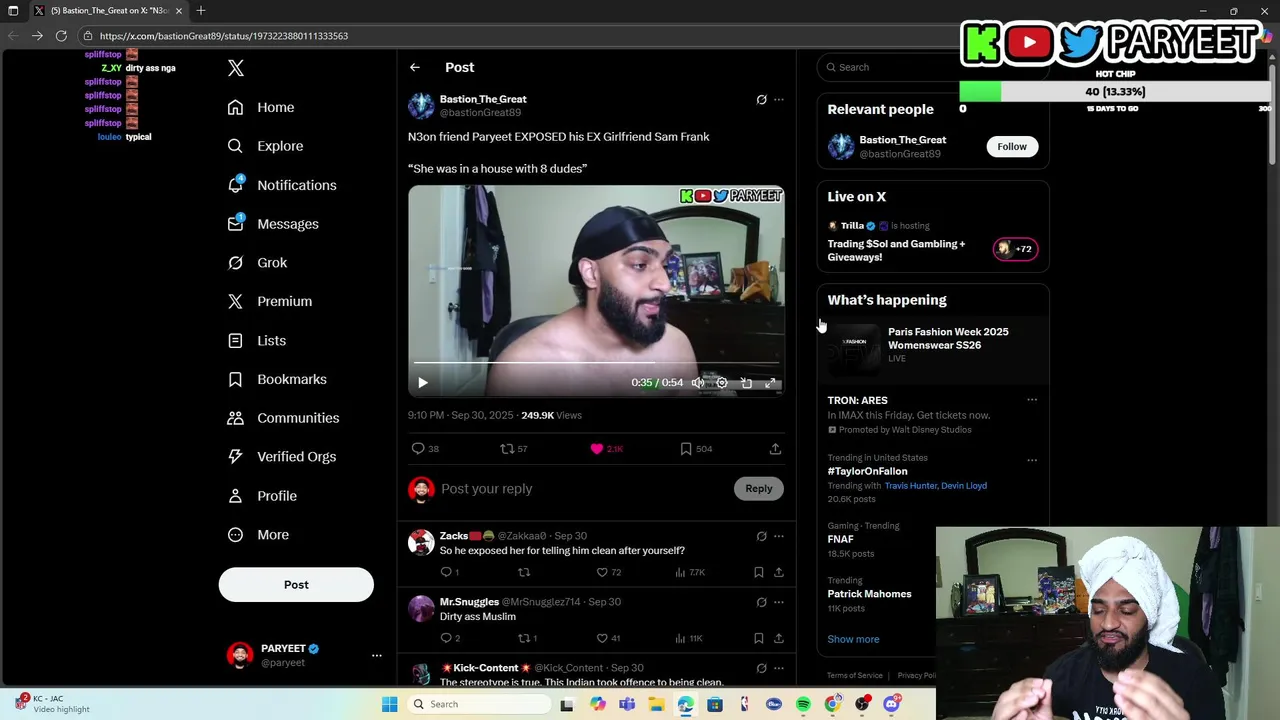Click the white Post button

tap(296, 585)
